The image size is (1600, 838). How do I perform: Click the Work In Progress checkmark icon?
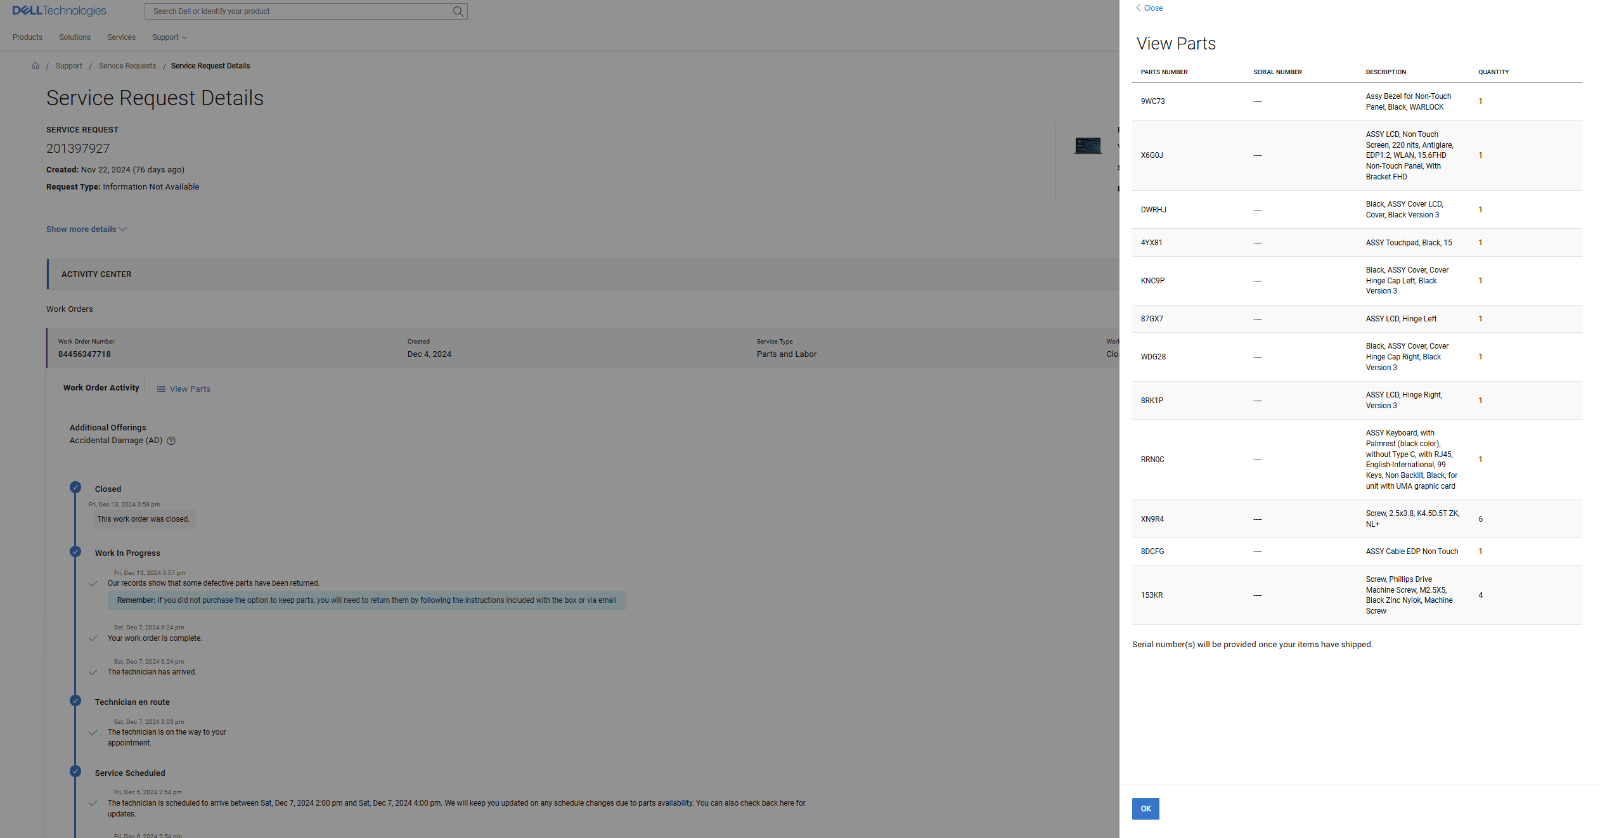tap(75, 552)
